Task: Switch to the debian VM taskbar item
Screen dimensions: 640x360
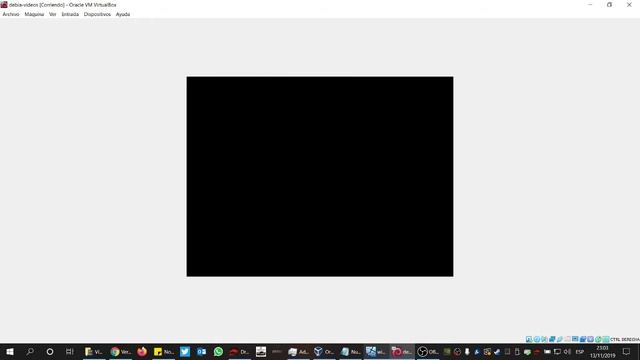Action: (x=402, y=351)
